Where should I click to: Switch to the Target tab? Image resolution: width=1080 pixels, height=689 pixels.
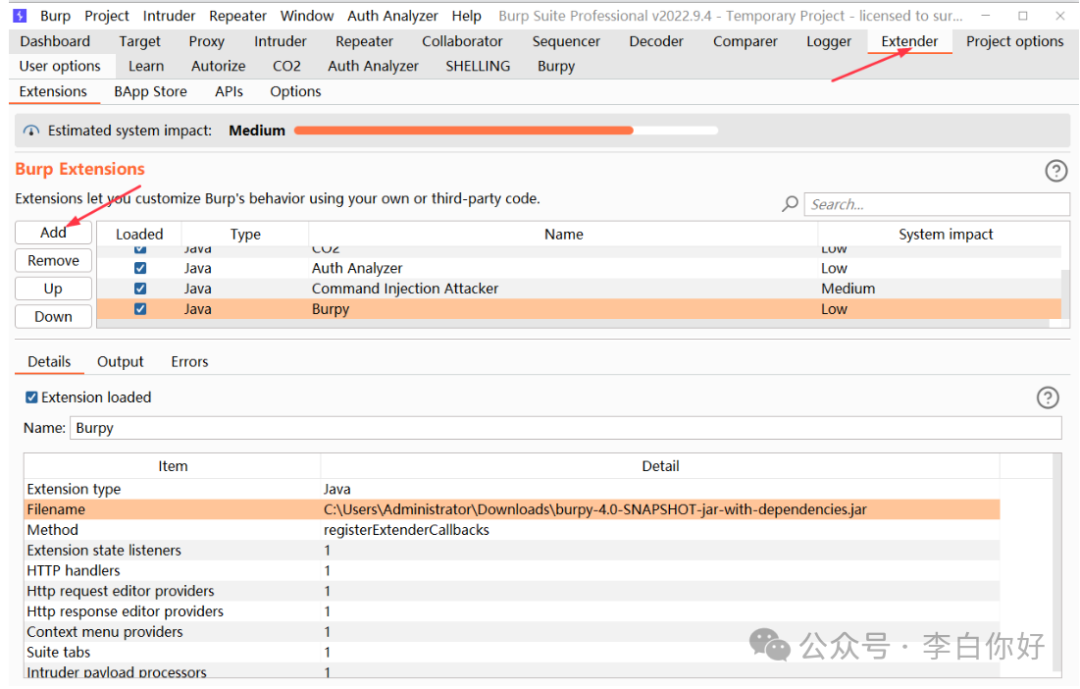click(140, 41)
